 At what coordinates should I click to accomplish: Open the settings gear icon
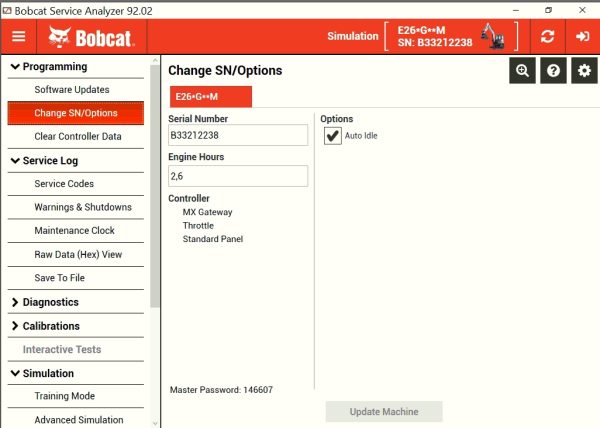coord(584,70)
